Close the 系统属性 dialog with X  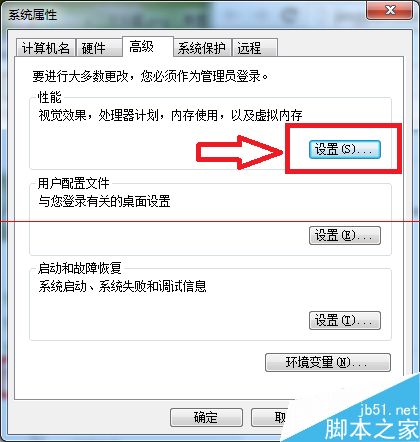(389, 10)
